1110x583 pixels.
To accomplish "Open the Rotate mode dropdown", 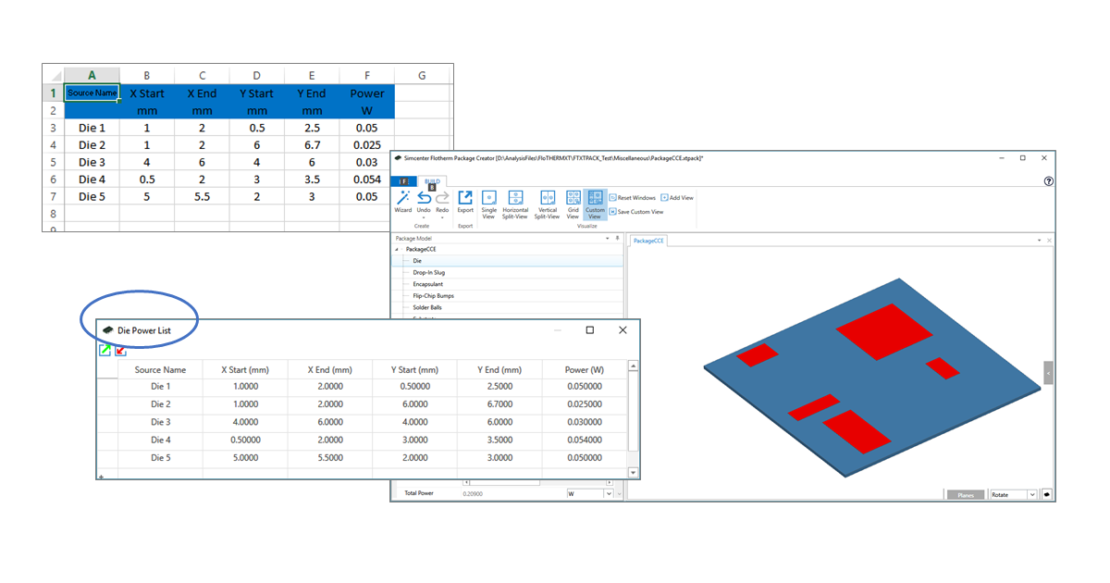I will [x=1032, y=494].
